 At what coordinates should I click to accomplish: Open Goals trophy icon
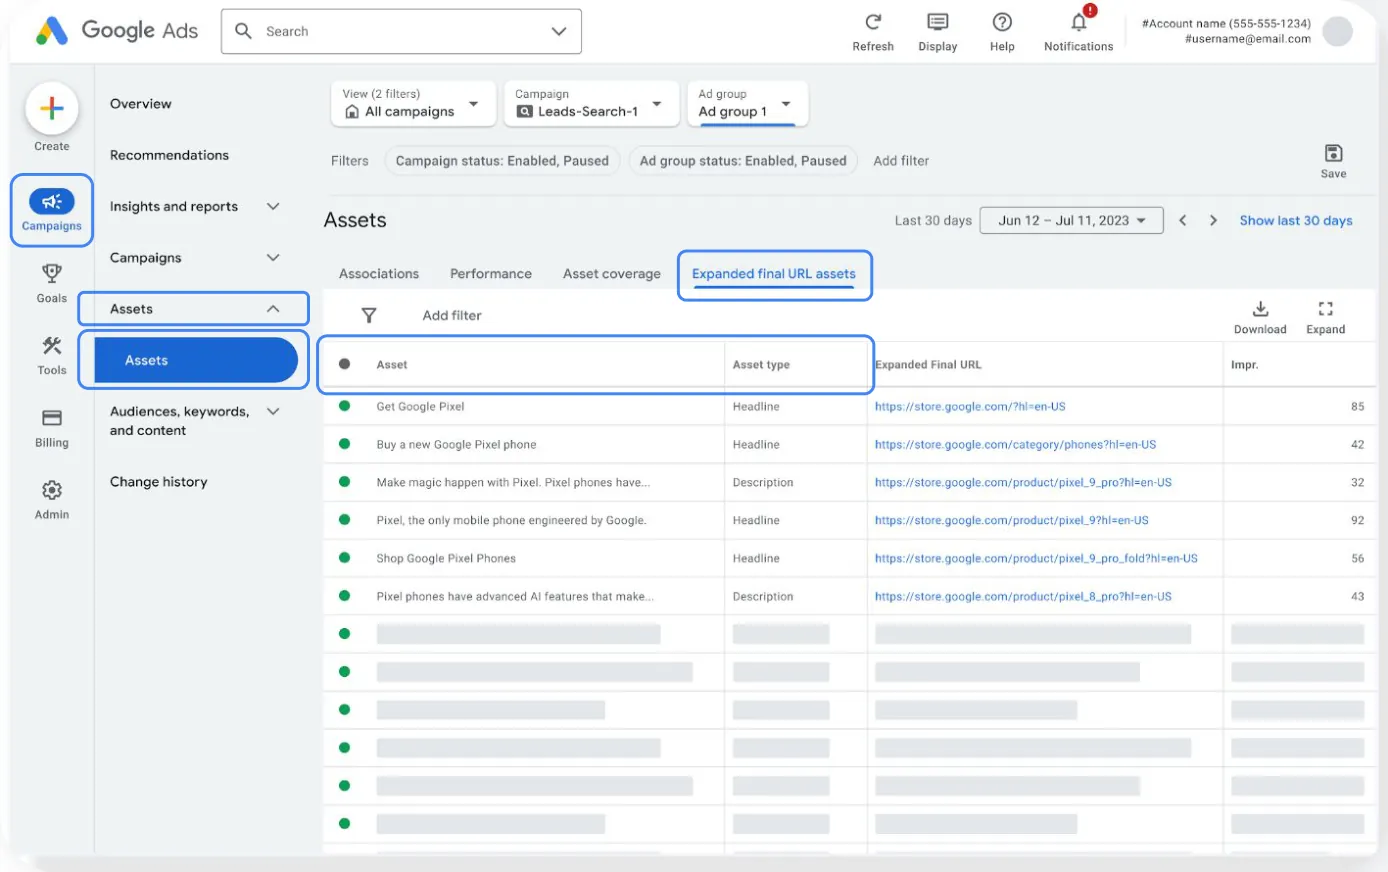pos(52,273)
